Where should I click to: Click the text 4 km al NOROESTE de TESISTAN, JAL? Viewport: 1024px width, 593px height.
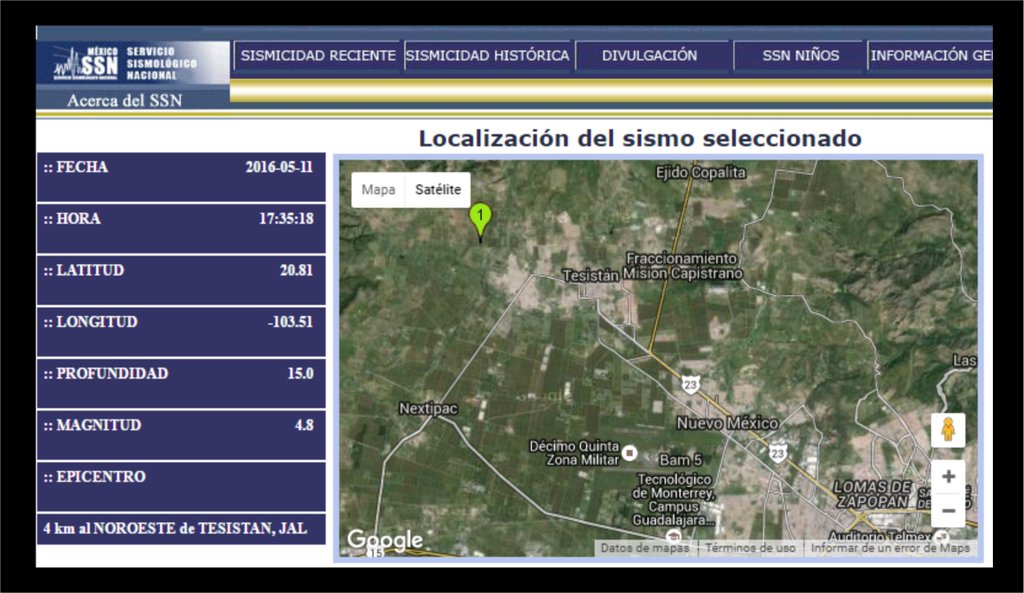[175, 528]
